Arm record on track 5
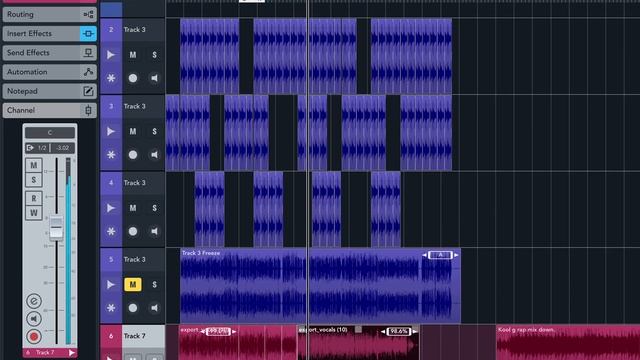The image size is (640, 360). click(x=133, y=308)
